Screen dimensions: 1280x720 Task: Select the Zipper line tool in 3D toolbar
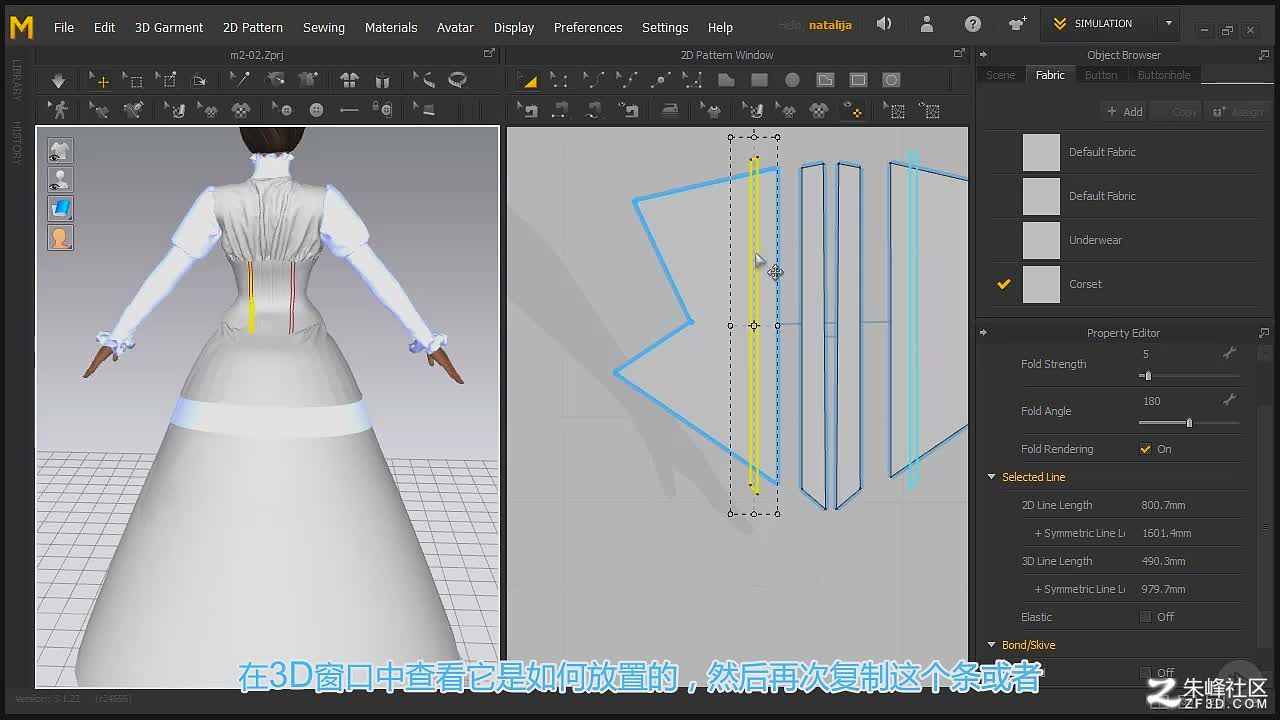(349, 110)
